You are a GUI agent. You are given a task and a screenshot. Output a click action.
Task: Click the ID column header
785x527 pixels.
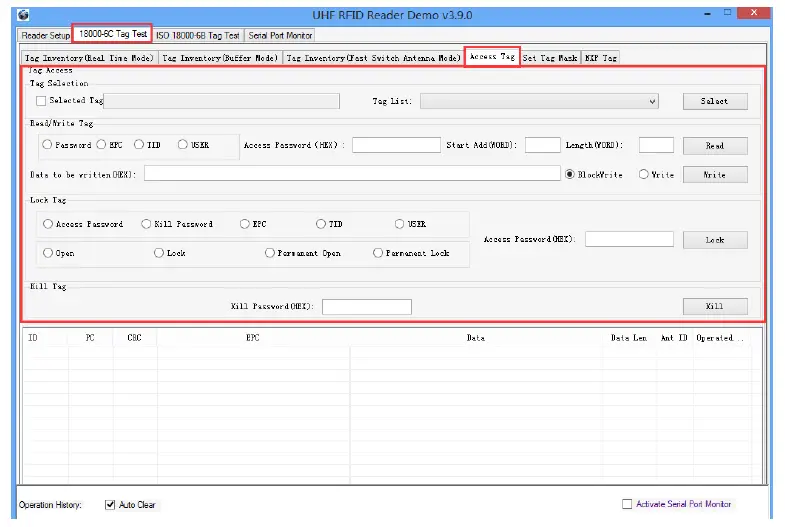coord(45,338)
